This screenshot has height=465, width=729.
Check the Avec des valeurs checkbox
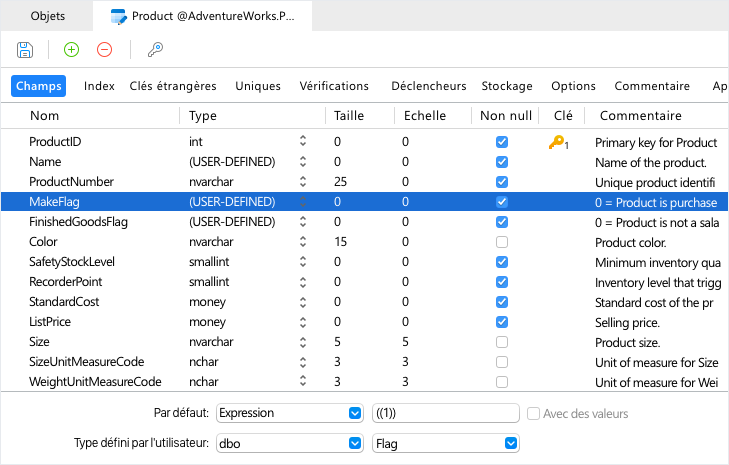click(533, 413)
